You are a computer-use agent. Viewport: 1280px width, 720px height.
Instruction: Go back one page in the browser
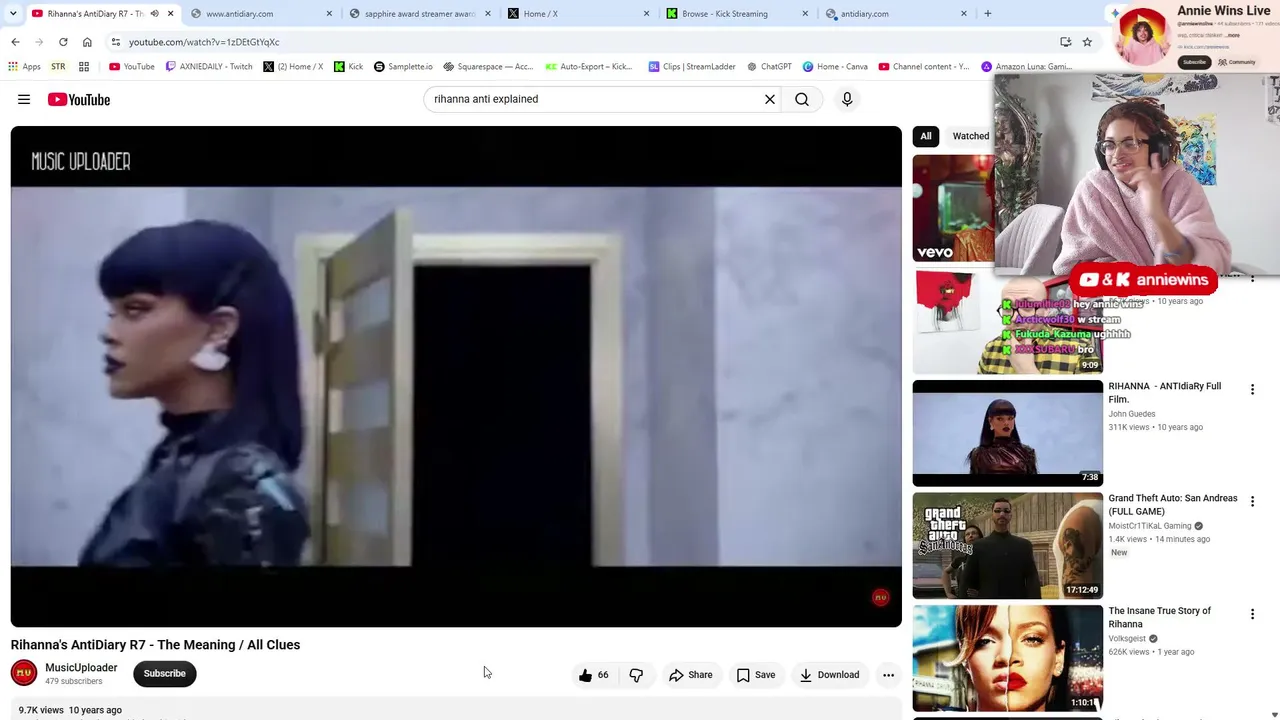[15, 42]
